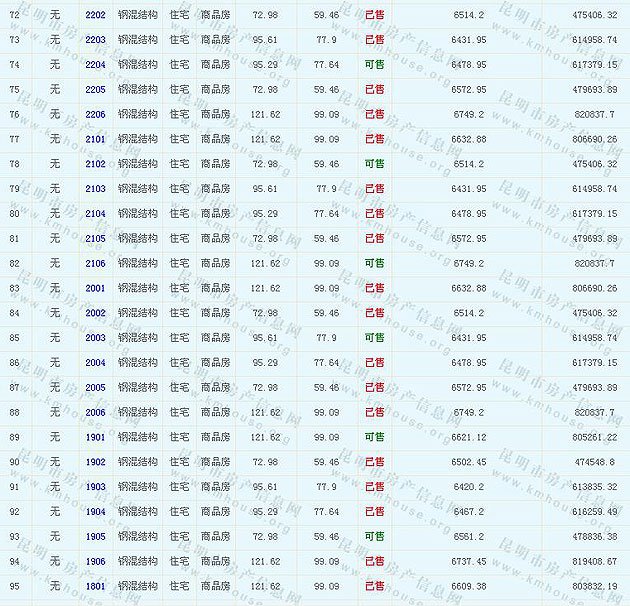Open room 2005 details
Image resolution: width=630 pixels, height=606 pixels.
[x=95, y=387]
